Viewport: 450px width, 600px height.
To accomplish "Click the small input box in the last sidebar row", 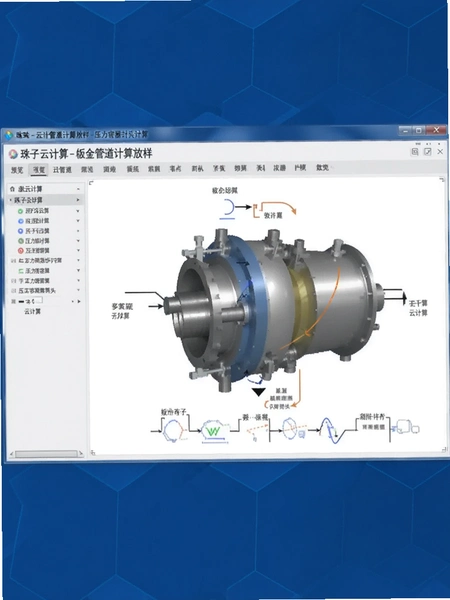I will [38, 301].
